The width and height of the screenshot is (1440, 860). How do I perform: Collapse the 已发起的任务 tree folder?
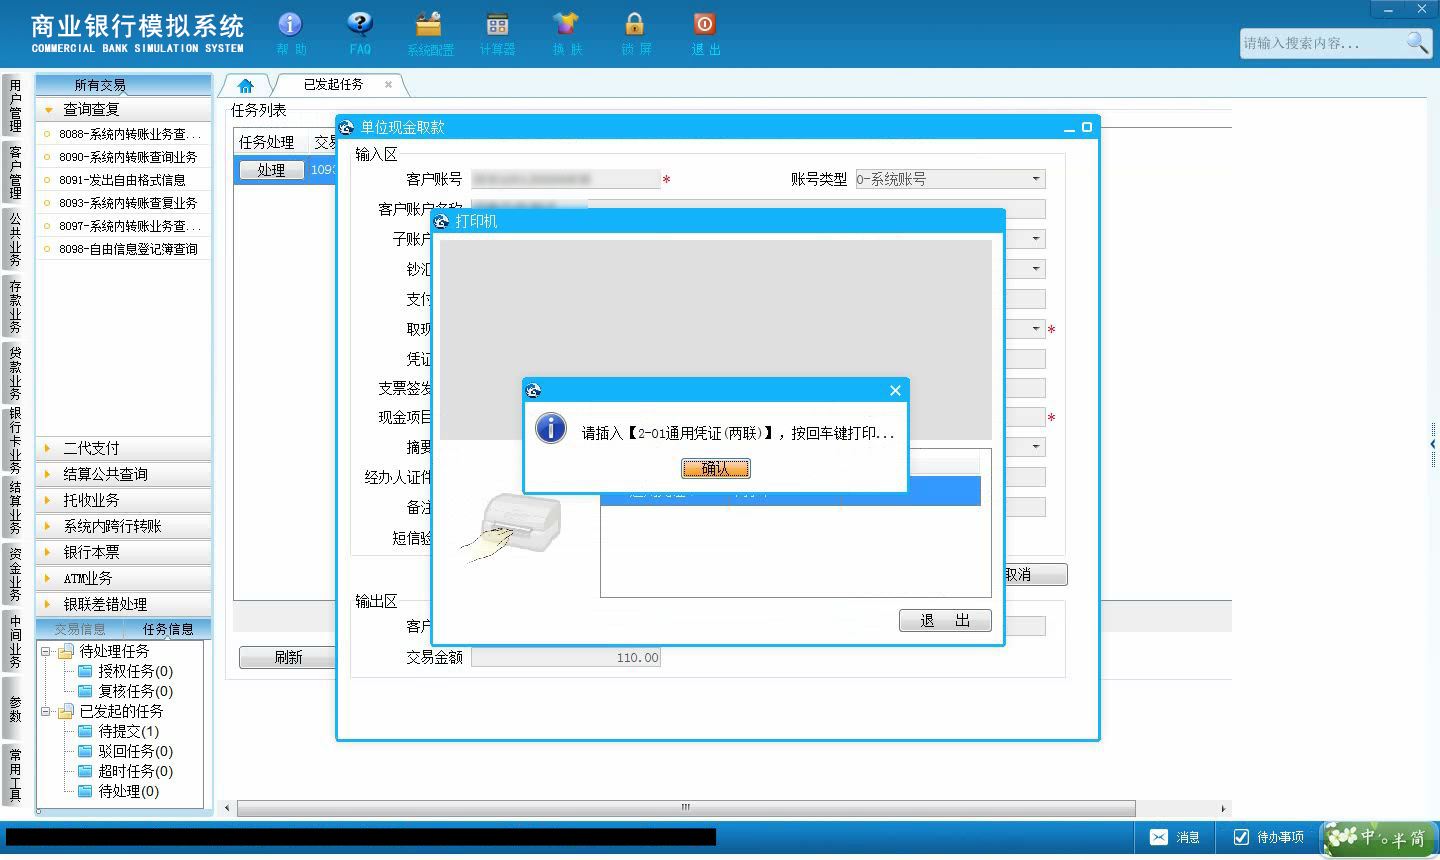(45, 711)
